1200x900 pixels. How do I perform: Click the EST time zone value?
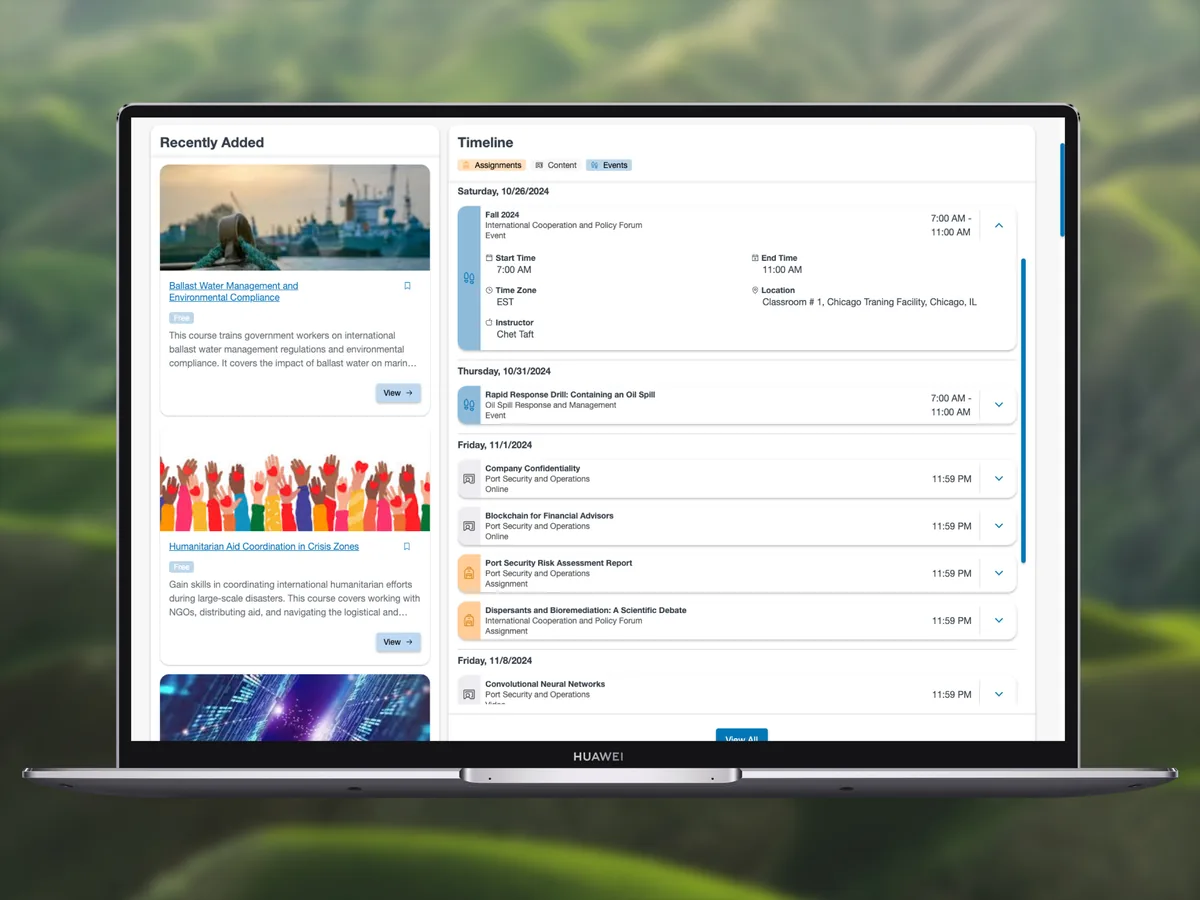click(505, 302)
